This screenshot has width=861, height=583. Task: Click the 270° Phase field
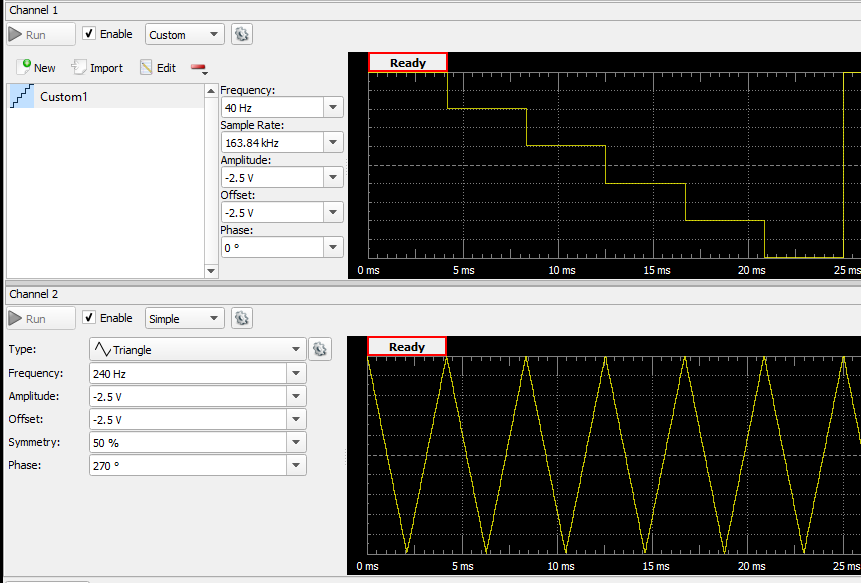187,465
